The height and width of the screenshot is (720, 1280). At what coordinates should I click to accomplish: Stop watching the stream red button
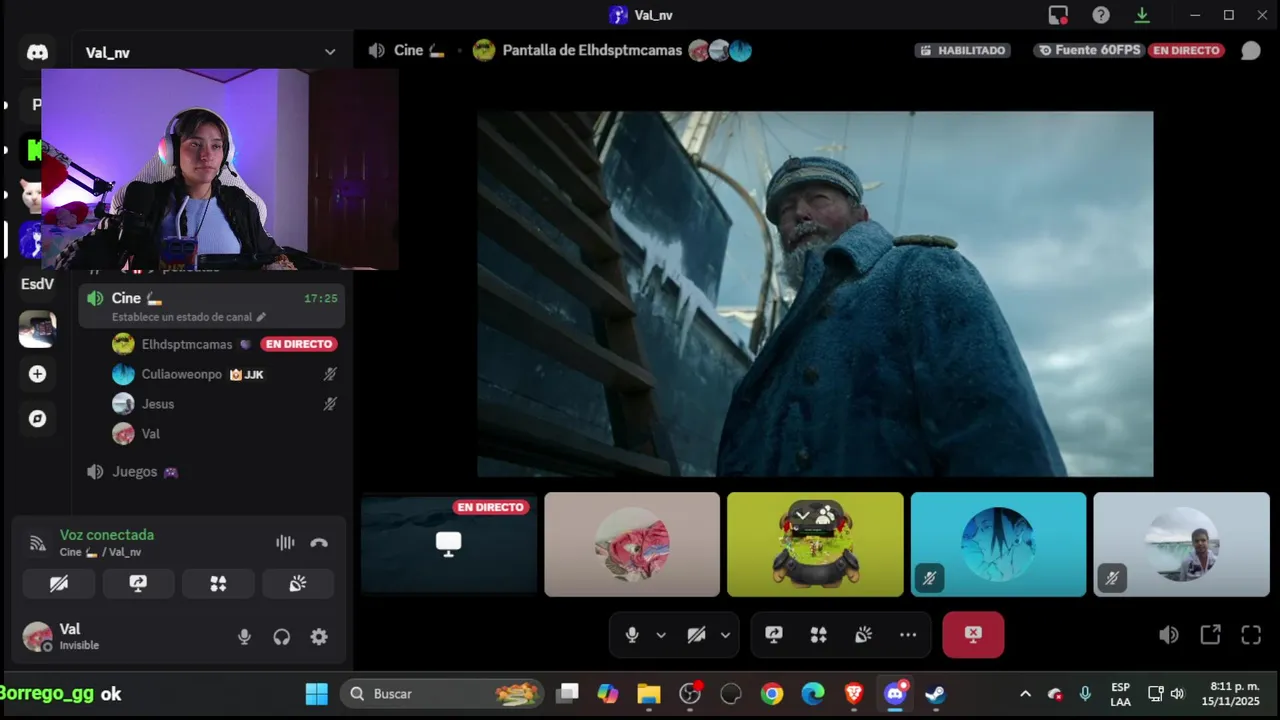pyautogui.click(x=973, y=635)
